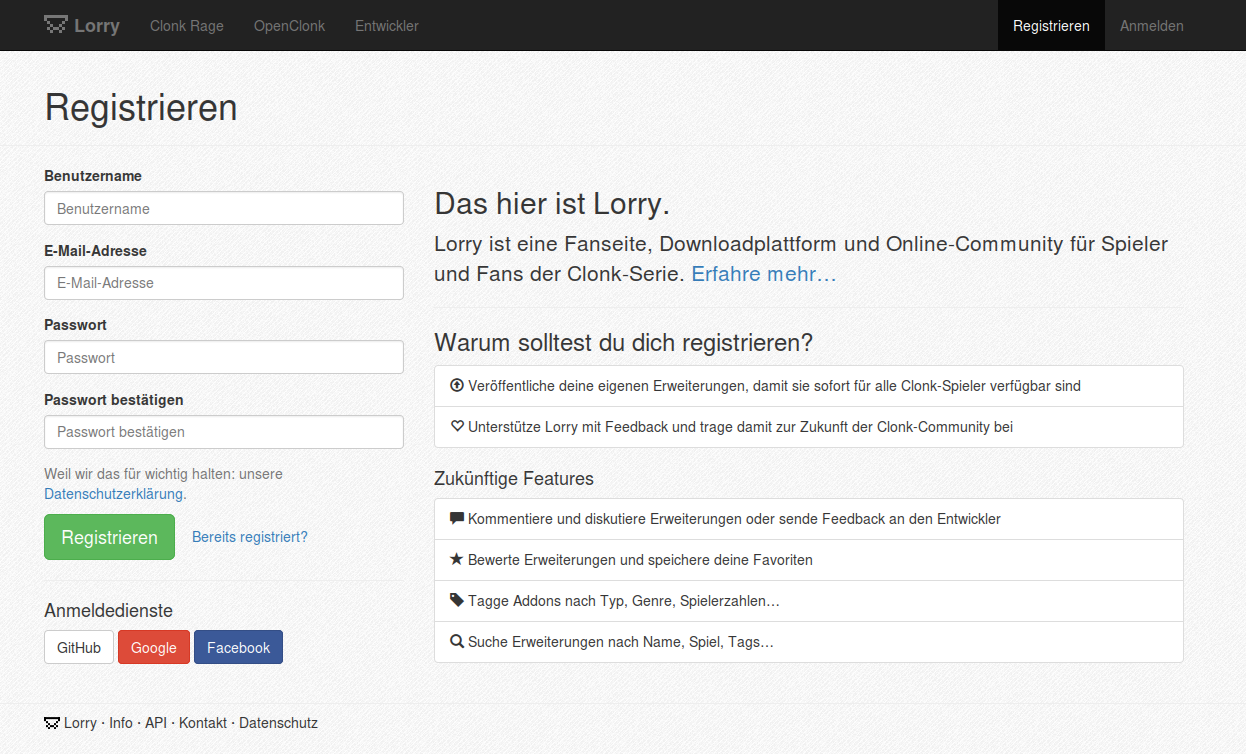Click the magnifier icon beside Suche Erweiterungen
Viewport: 1246px width, 754px height.
click(457, 641)
